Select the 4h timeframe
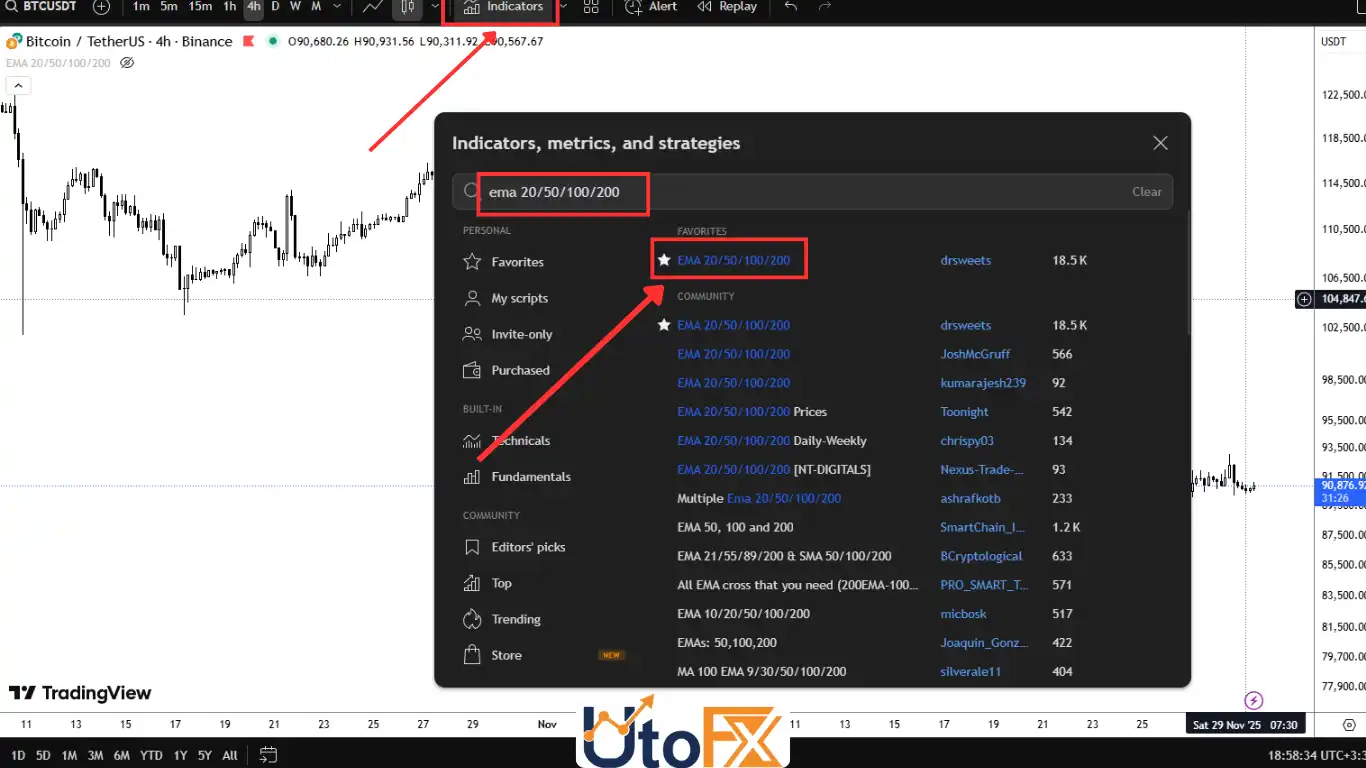 click(253, 7)
